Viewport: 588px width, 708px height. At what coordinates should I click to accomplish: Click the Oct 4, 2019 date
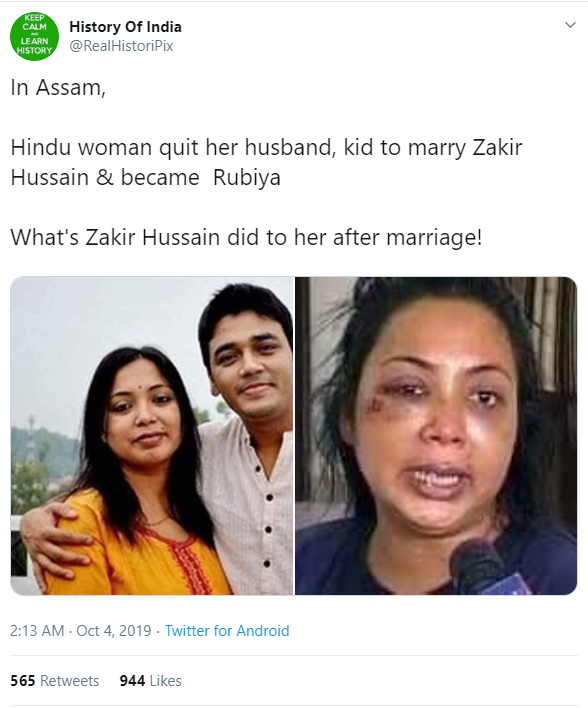coord(113,630)
